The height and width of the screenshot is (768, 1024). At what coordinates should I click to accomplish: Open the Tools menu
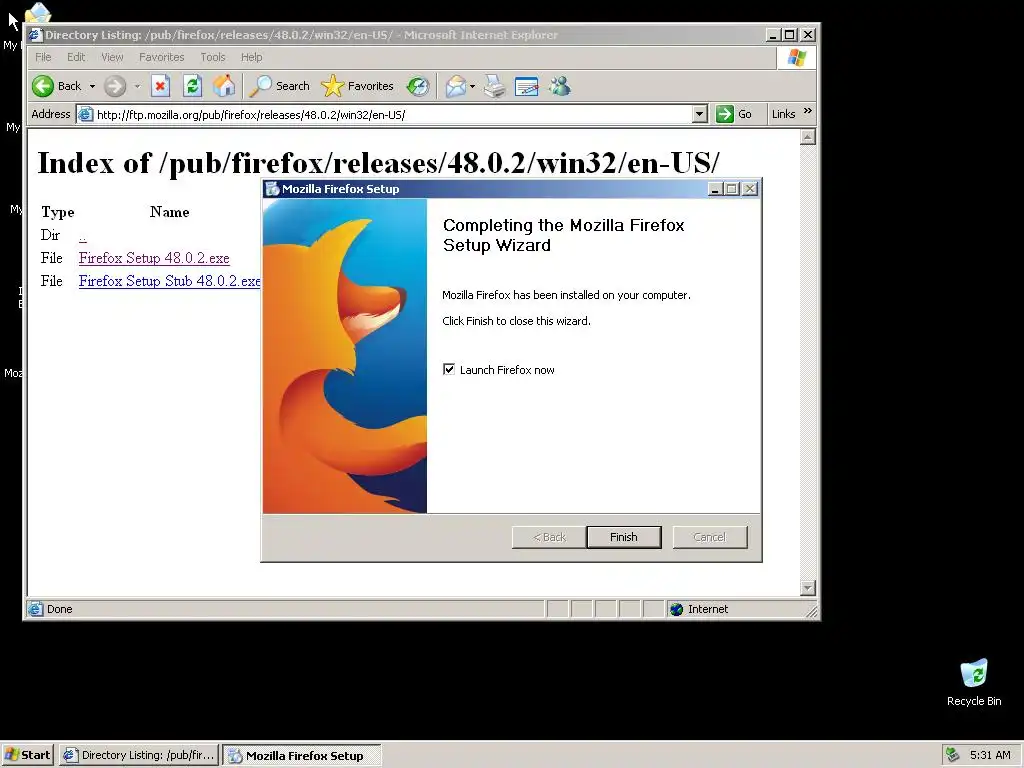pos(213,57)
